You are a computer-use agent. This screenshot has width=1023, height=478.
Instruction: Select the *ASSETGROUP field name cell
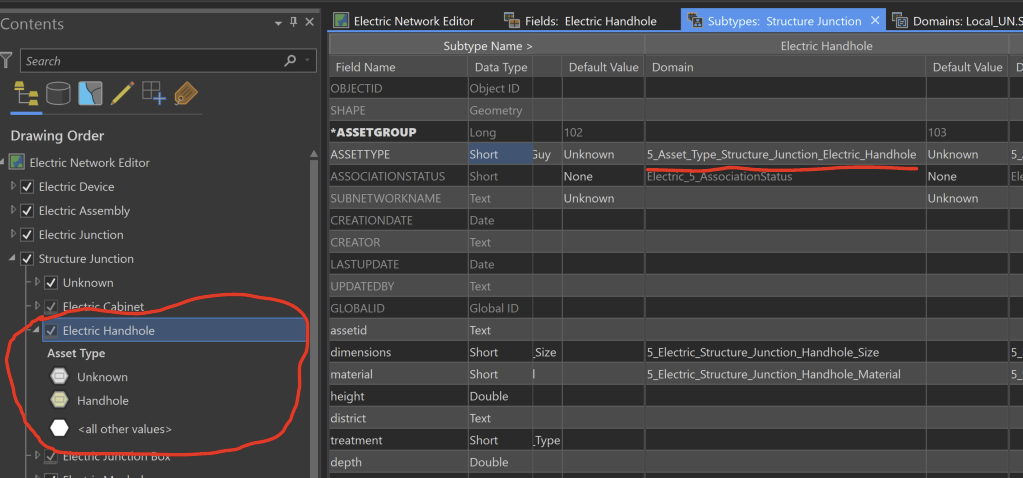(x=398, y=132)
